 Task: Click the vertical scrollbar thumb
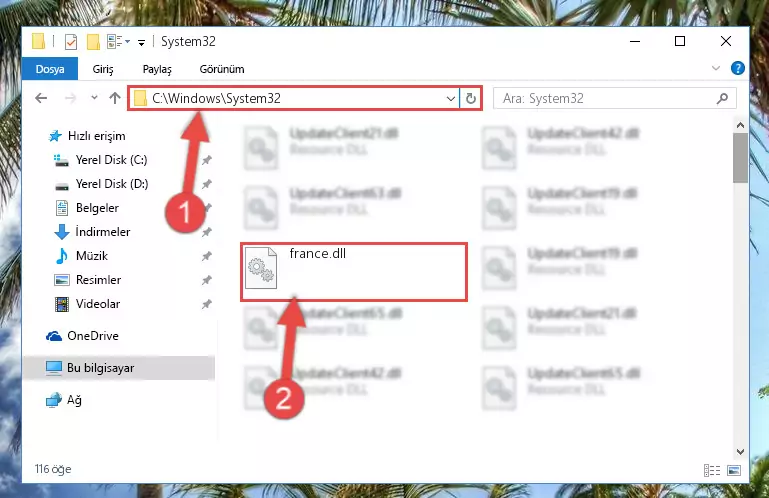point(740,158)
